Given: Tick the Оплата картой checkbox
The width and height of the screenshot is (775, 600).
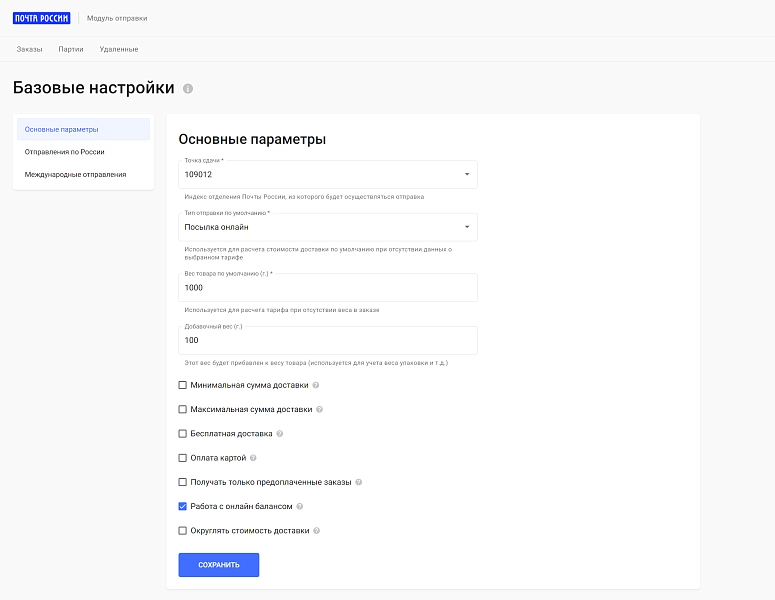Looking at the screenshot, I should point(182,458).
